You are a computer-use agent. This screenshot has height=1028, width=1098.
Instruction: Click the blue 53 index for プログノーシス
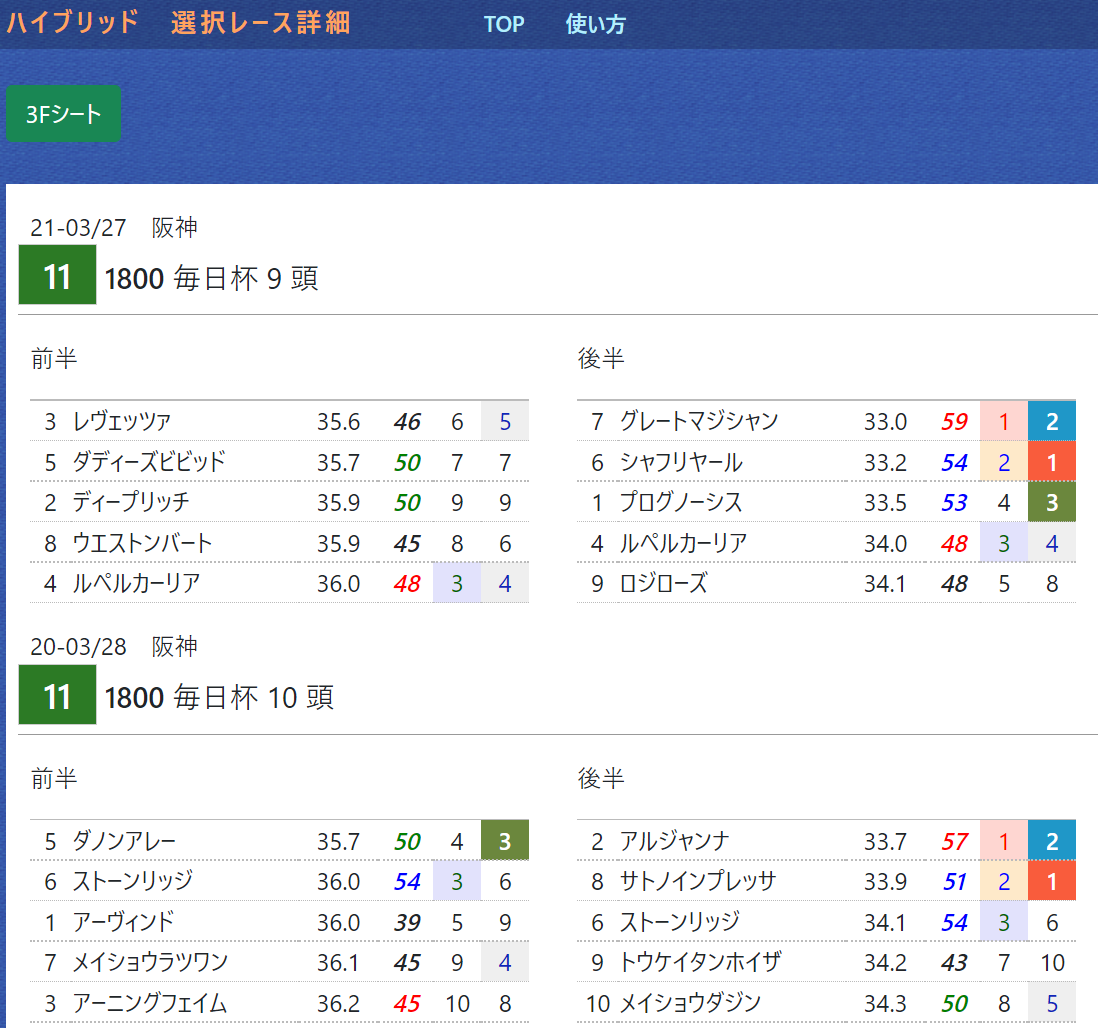[x=954, y=502]
